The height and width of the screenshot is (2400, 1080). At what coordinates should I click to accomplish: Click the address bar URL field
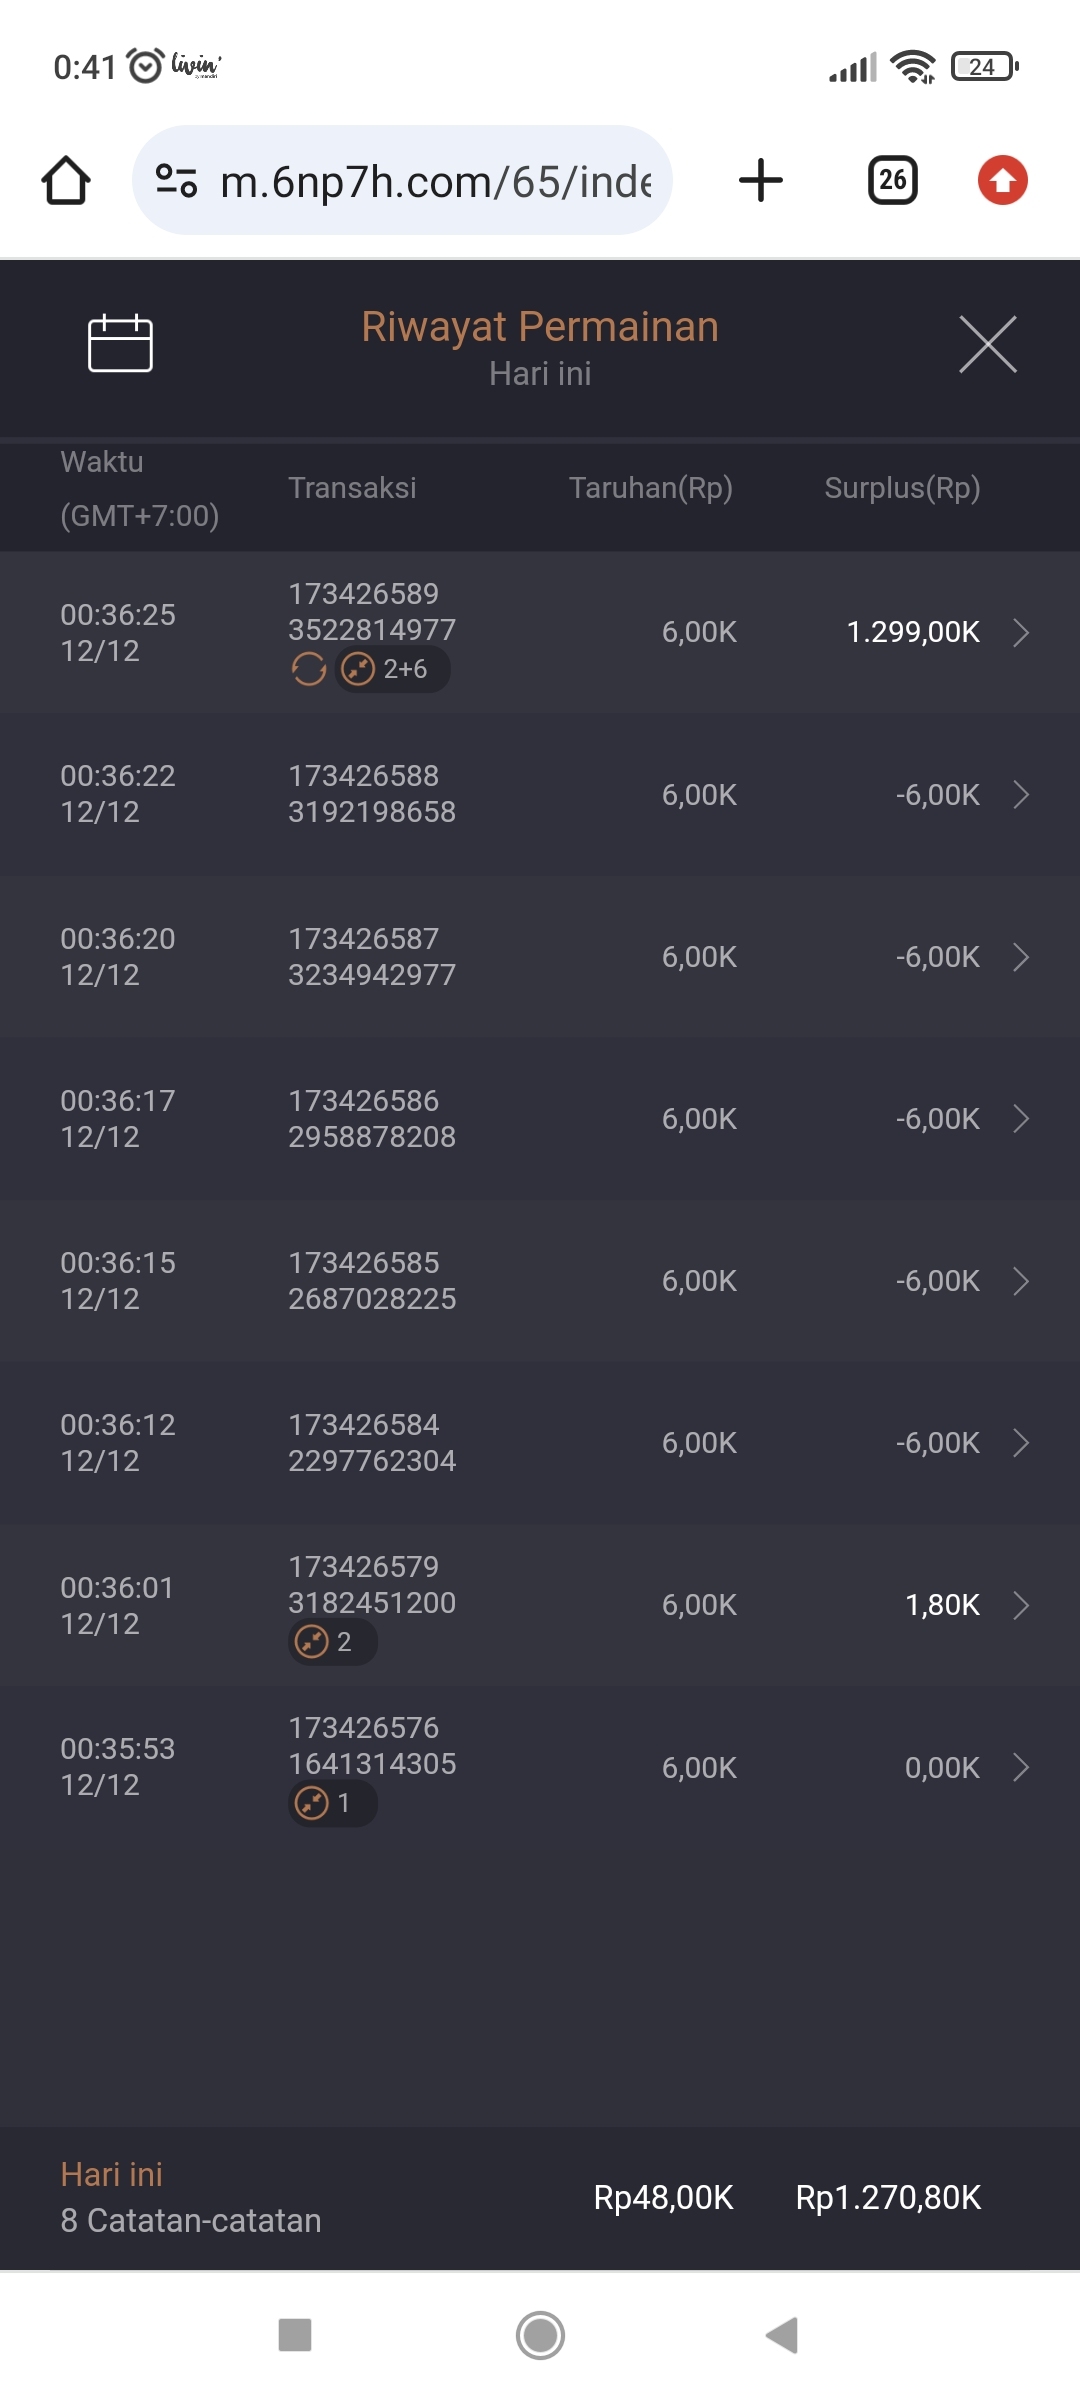click(435, 181)
